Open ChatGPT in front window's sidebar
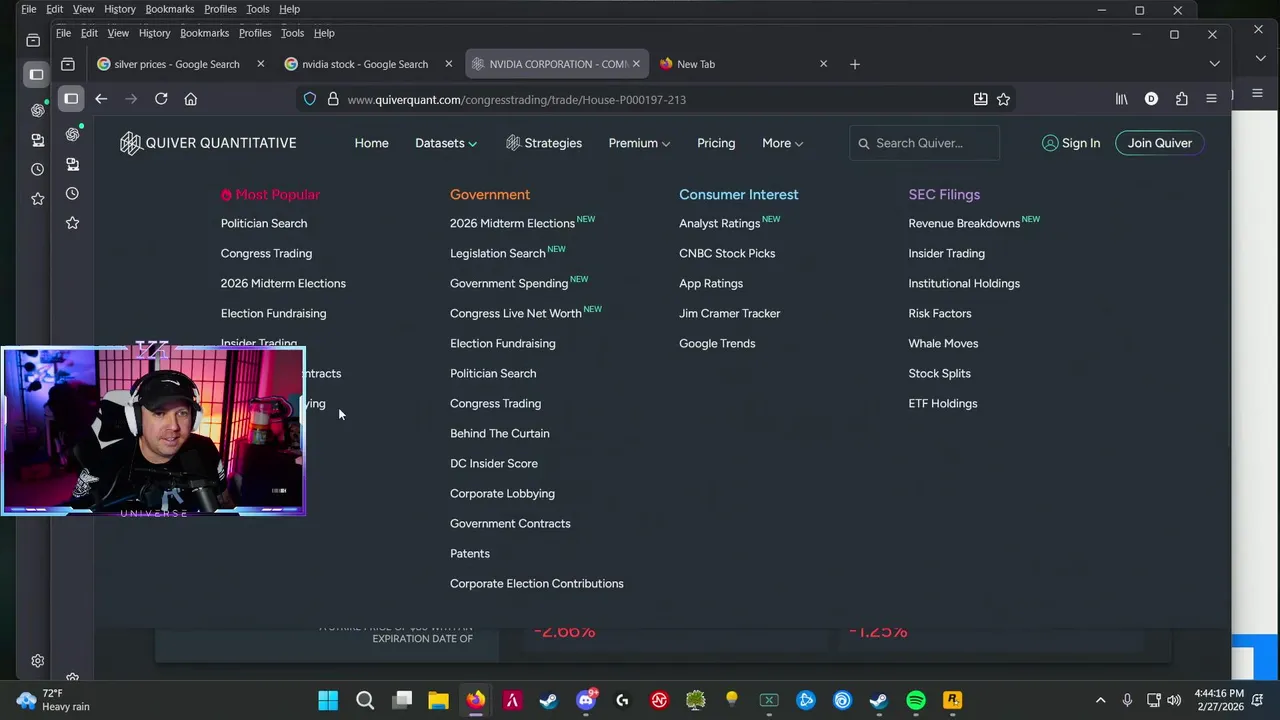The image size is (1280, 720). point(72,134)
